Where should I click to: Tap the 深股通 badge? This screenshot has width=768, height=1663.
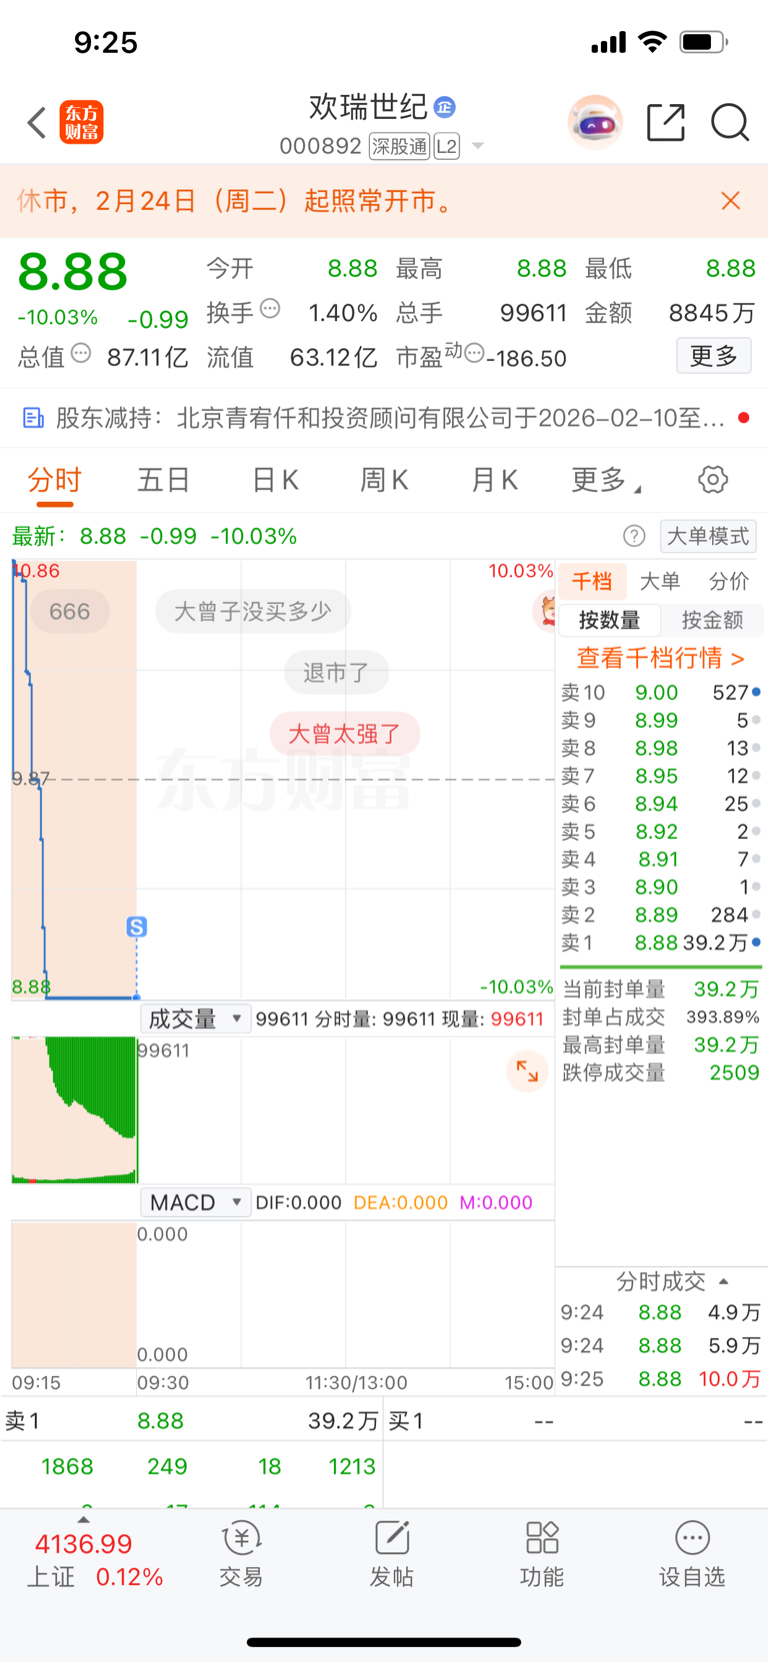point(399,146)
